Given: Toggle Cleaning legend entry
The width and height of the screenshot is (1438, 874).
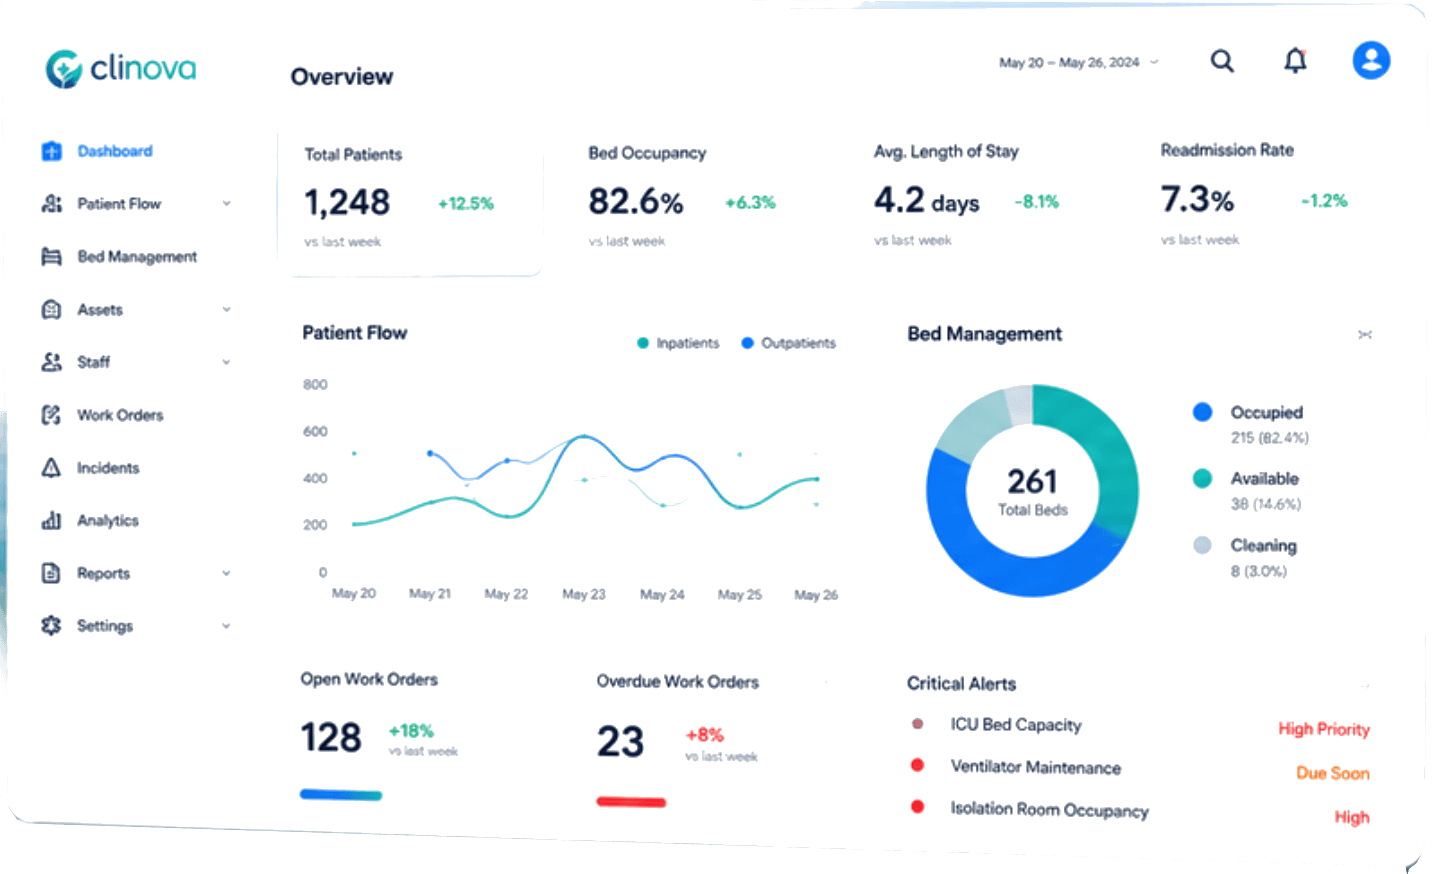Looking at the screenshot, I should 1246,546.
